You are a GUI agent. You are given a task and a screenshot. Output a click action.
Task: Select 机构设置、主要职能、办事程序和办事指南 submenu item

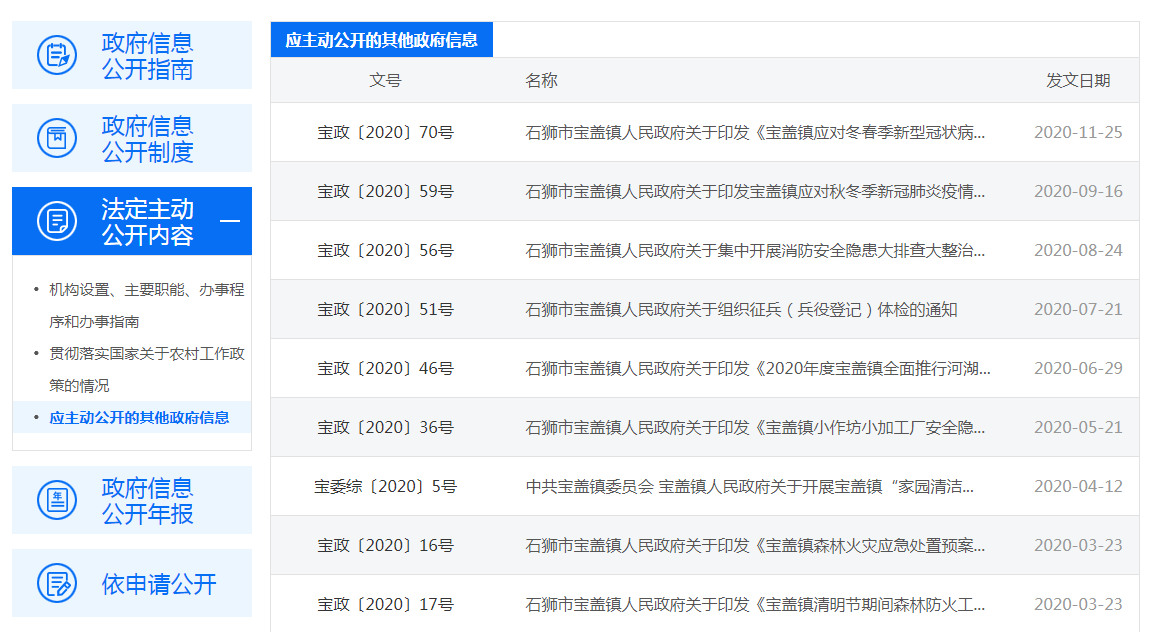tap(146, 305)
